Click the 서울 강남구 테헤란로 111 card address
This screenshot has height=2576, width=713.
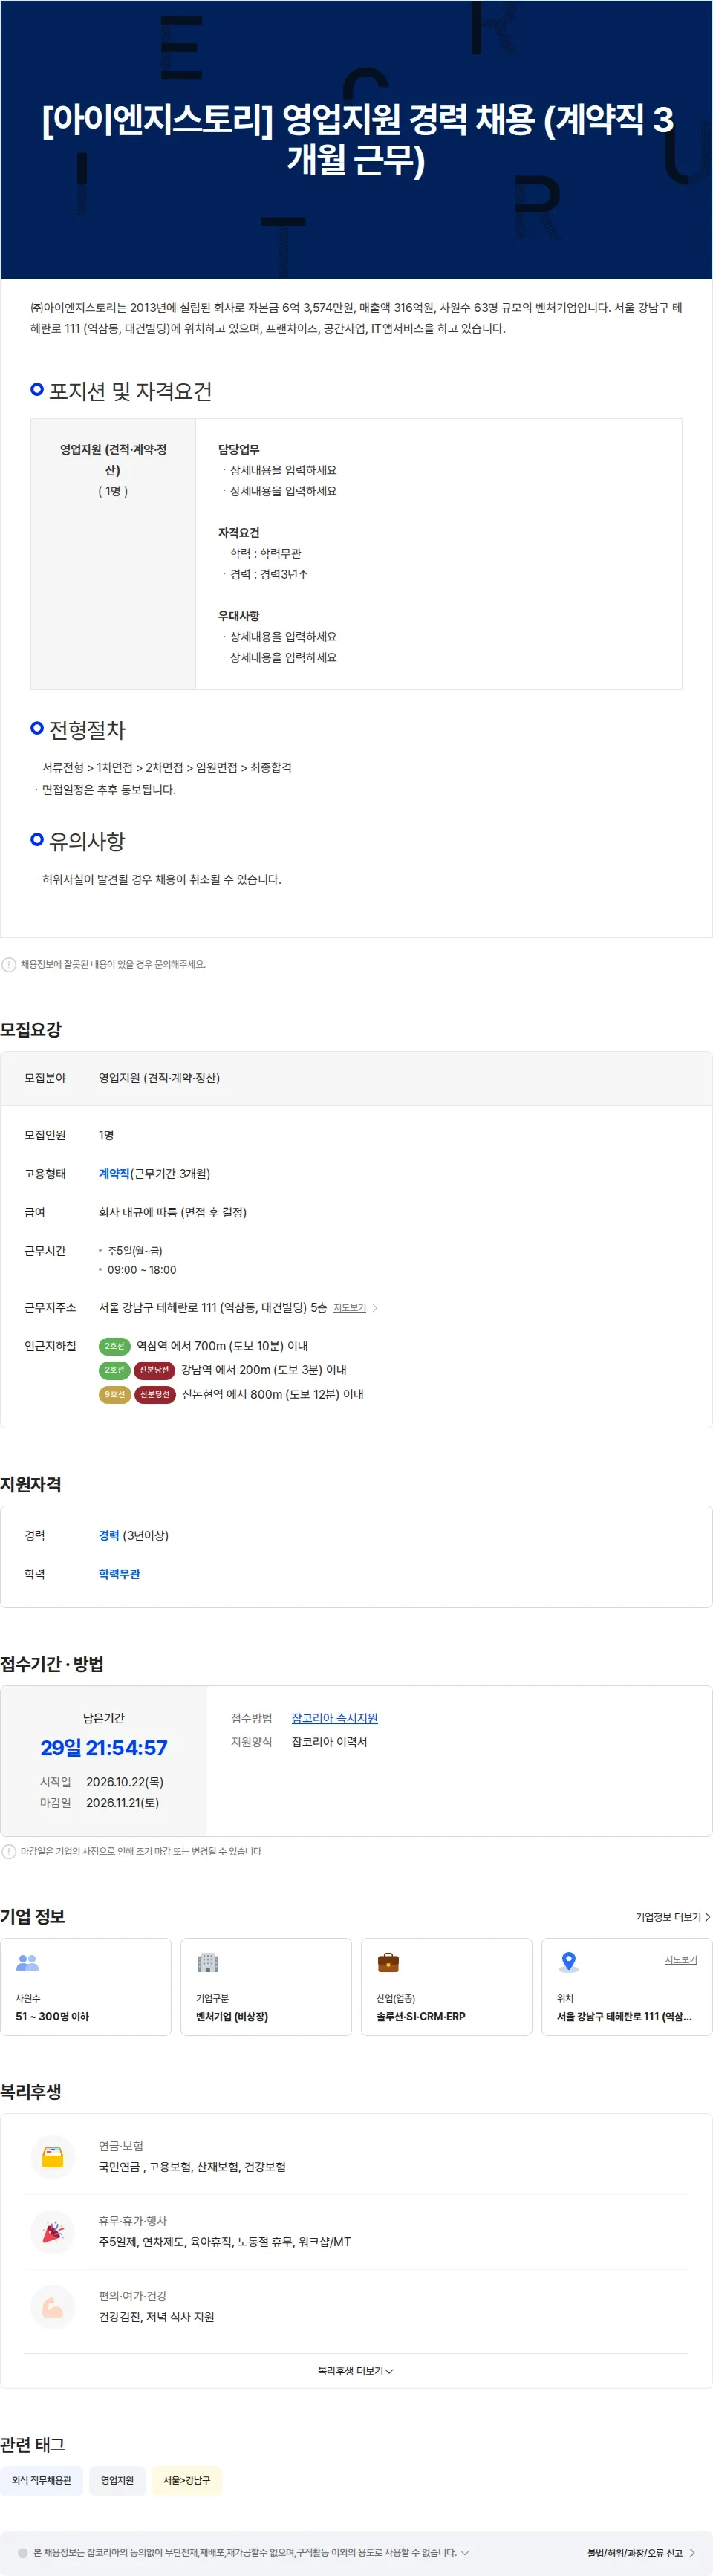tap(624, 2016)
